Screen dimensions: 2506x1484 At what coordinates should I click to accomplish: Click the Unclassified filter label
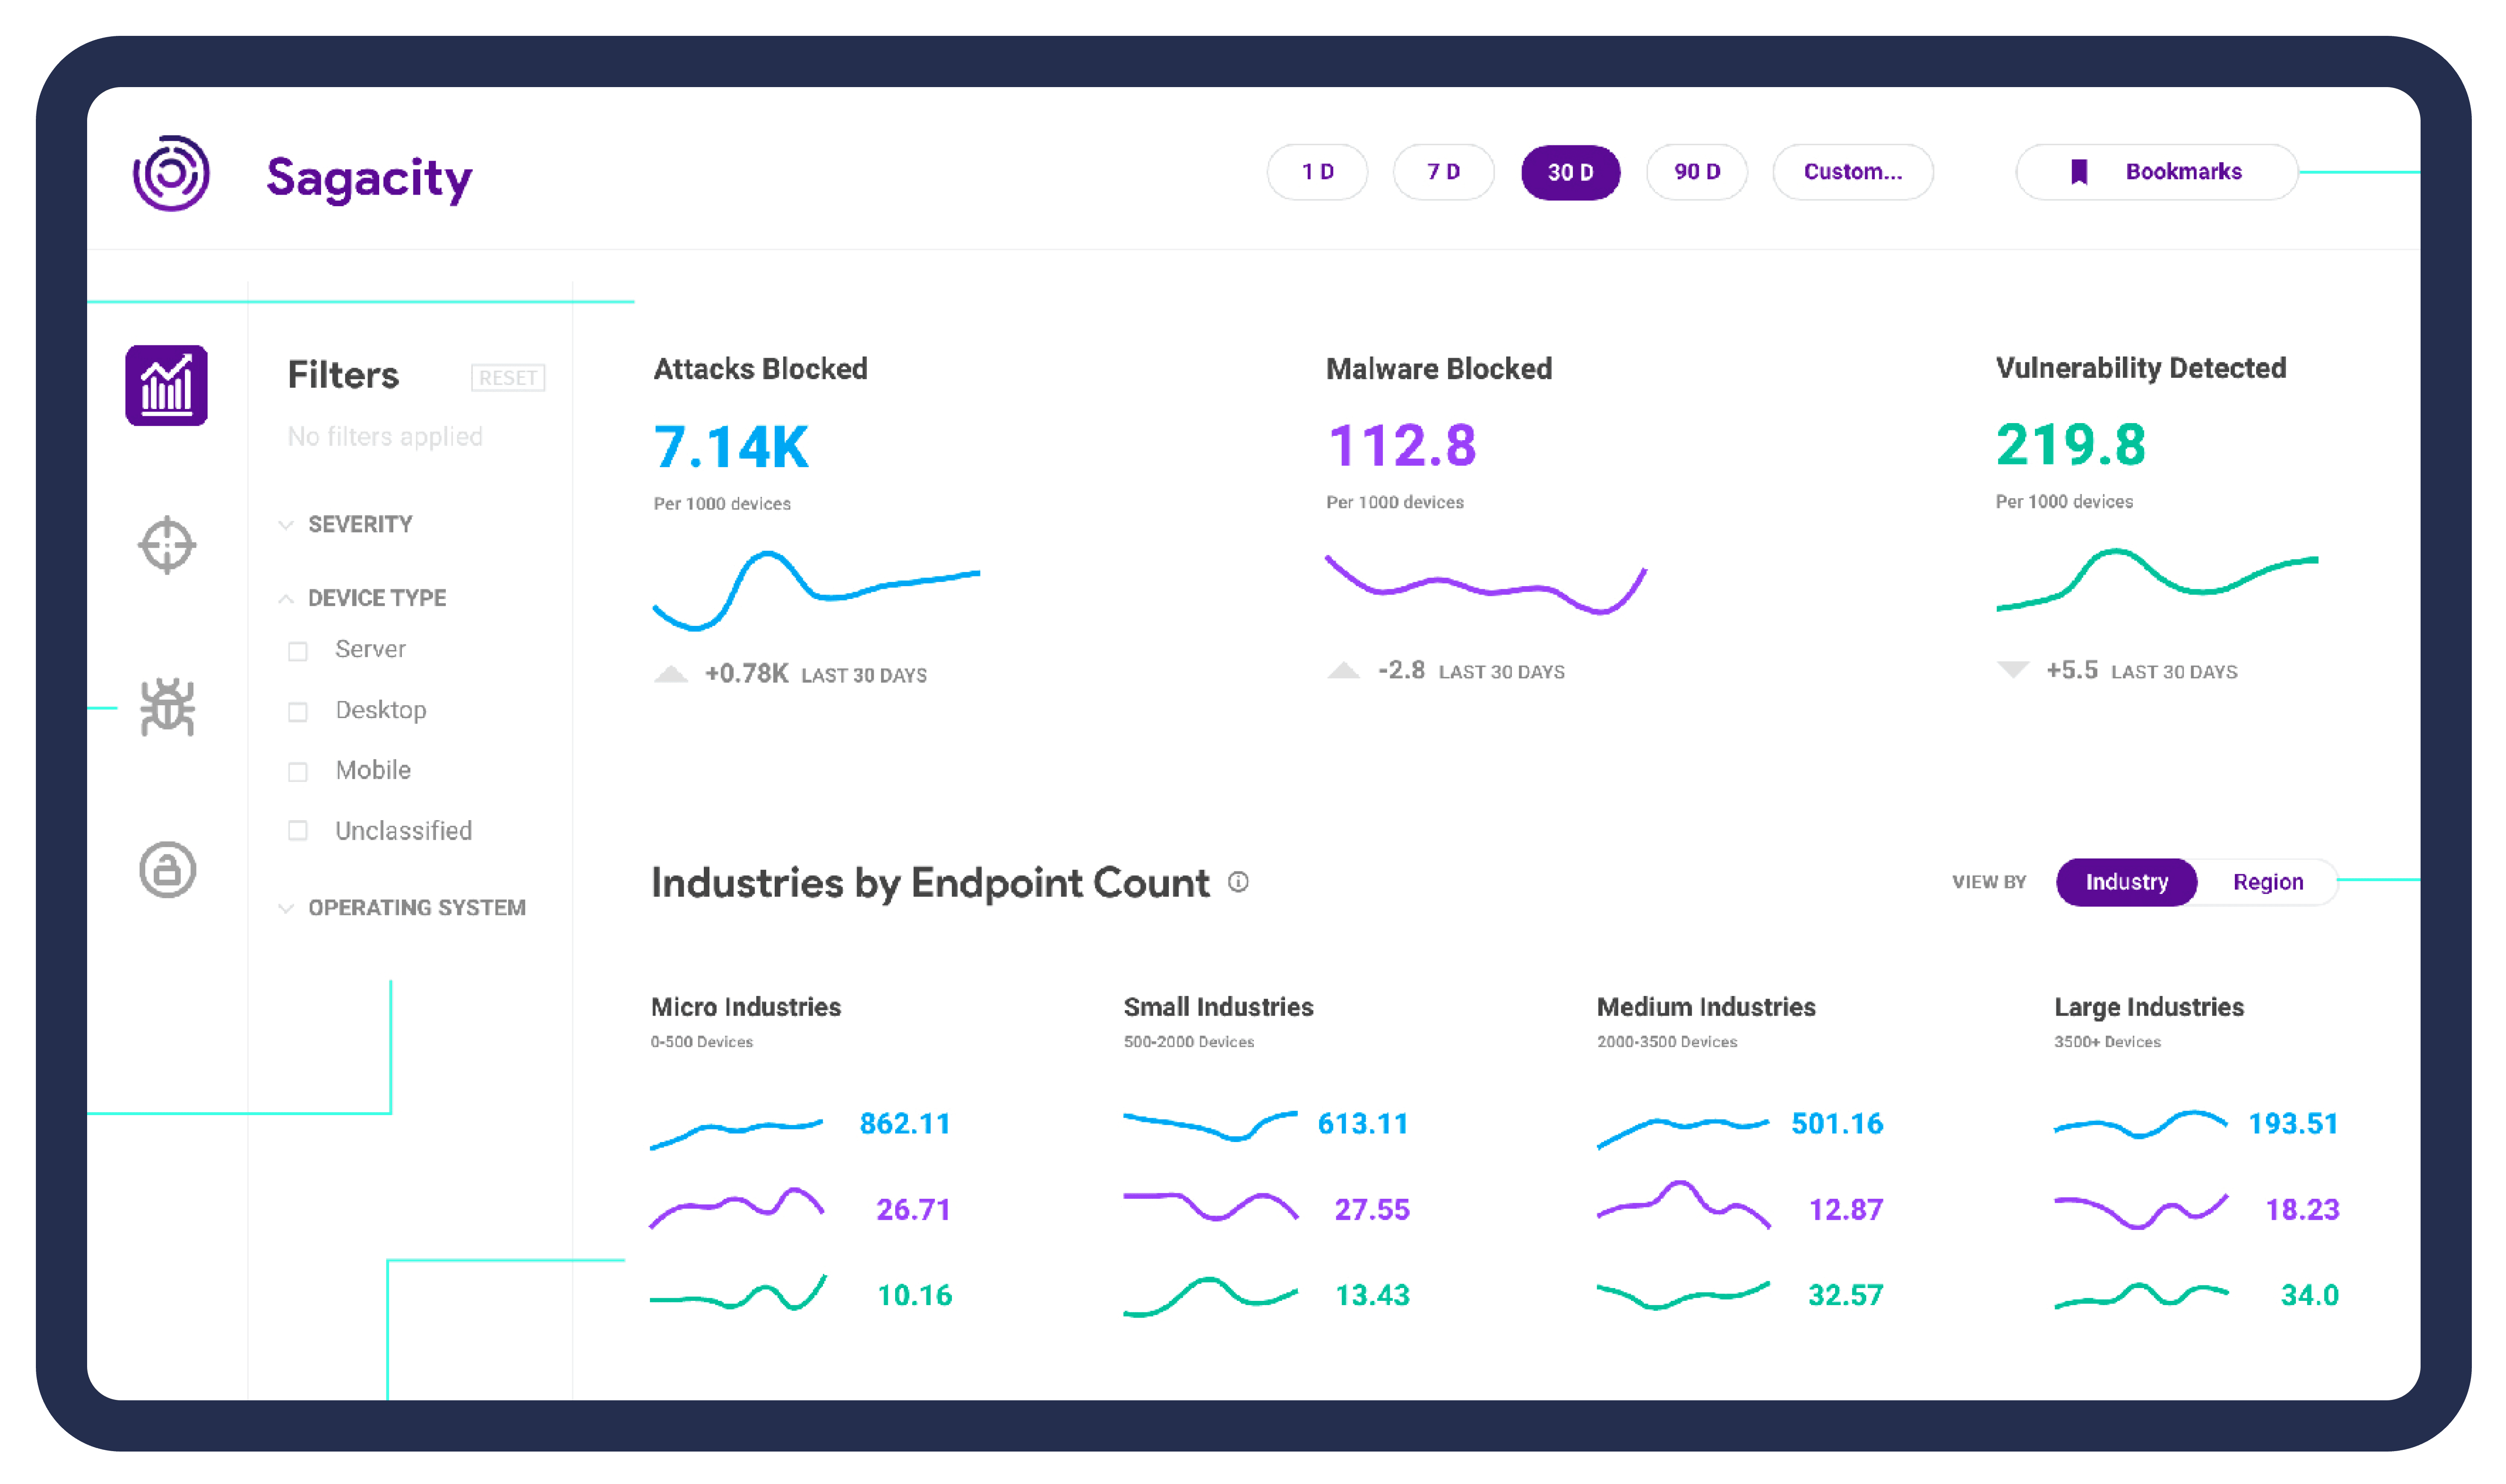point(403,830)
